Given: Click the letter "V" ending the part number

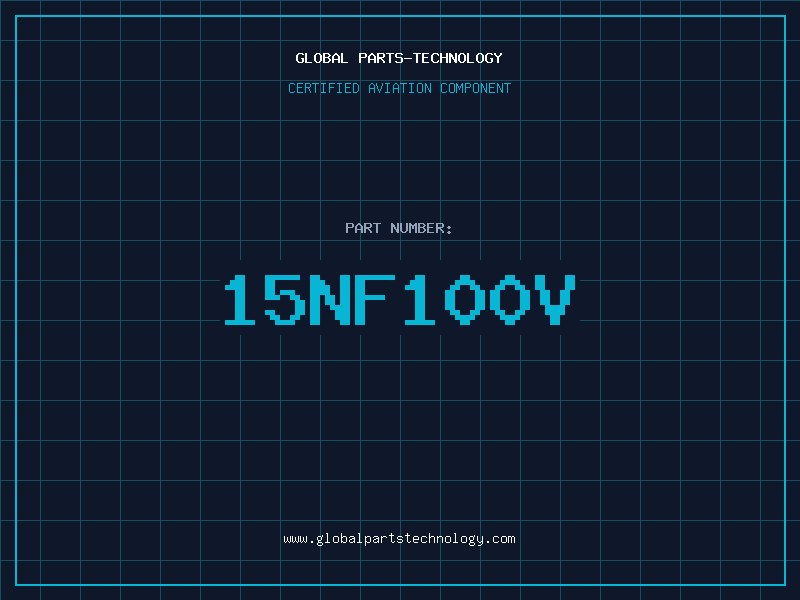Looking at the screenshot, I should click(555, 300).
